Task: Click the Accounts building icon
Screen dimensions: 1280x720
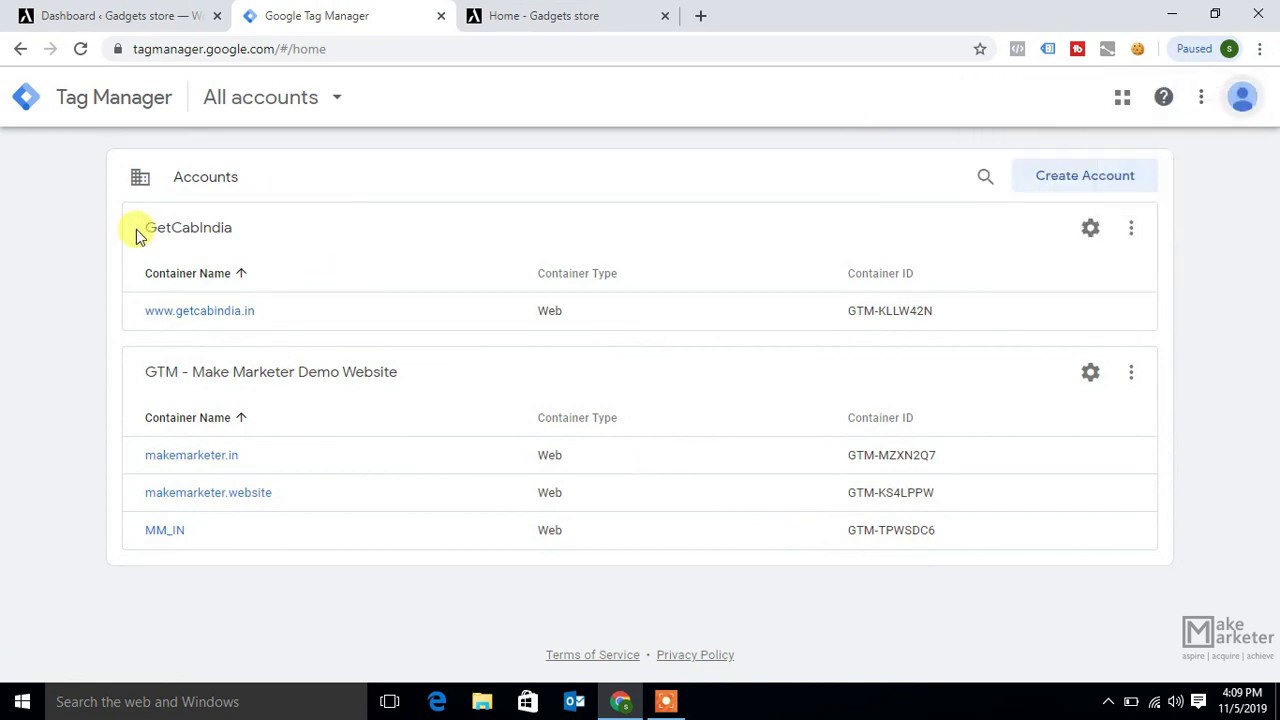Action: (x=140, y=177)
